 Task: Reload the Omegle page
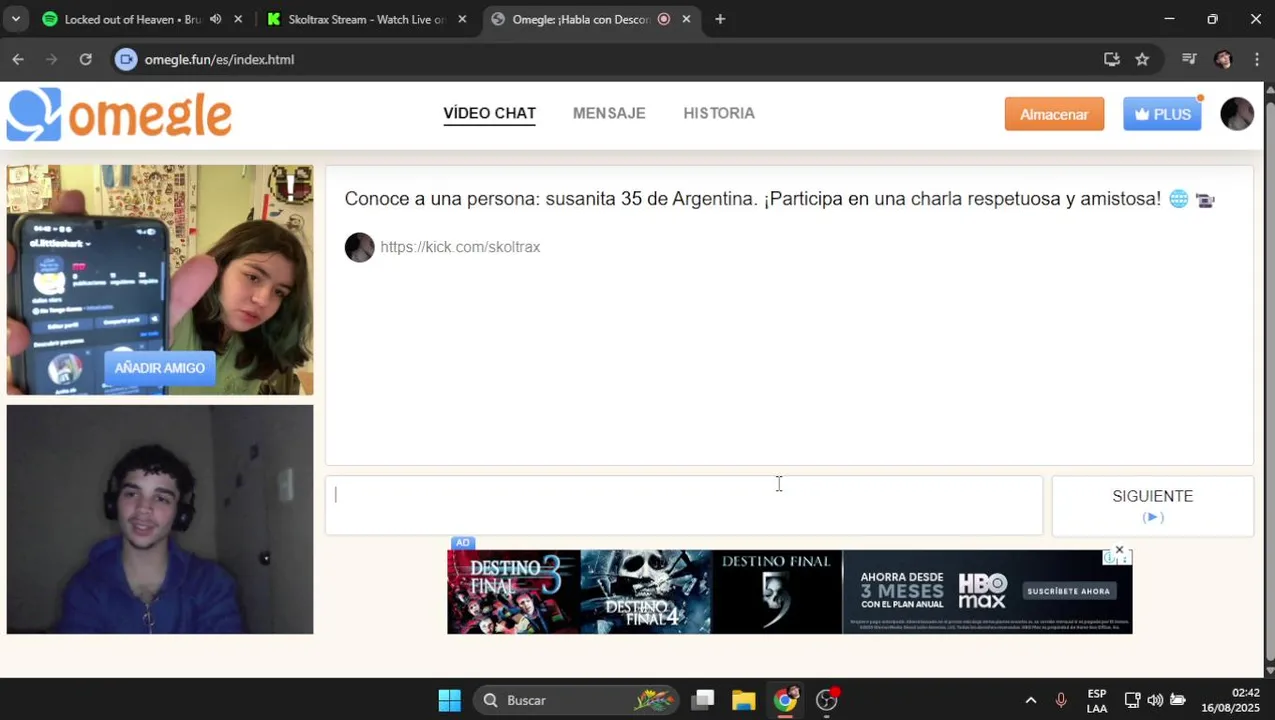click(86, 59)
